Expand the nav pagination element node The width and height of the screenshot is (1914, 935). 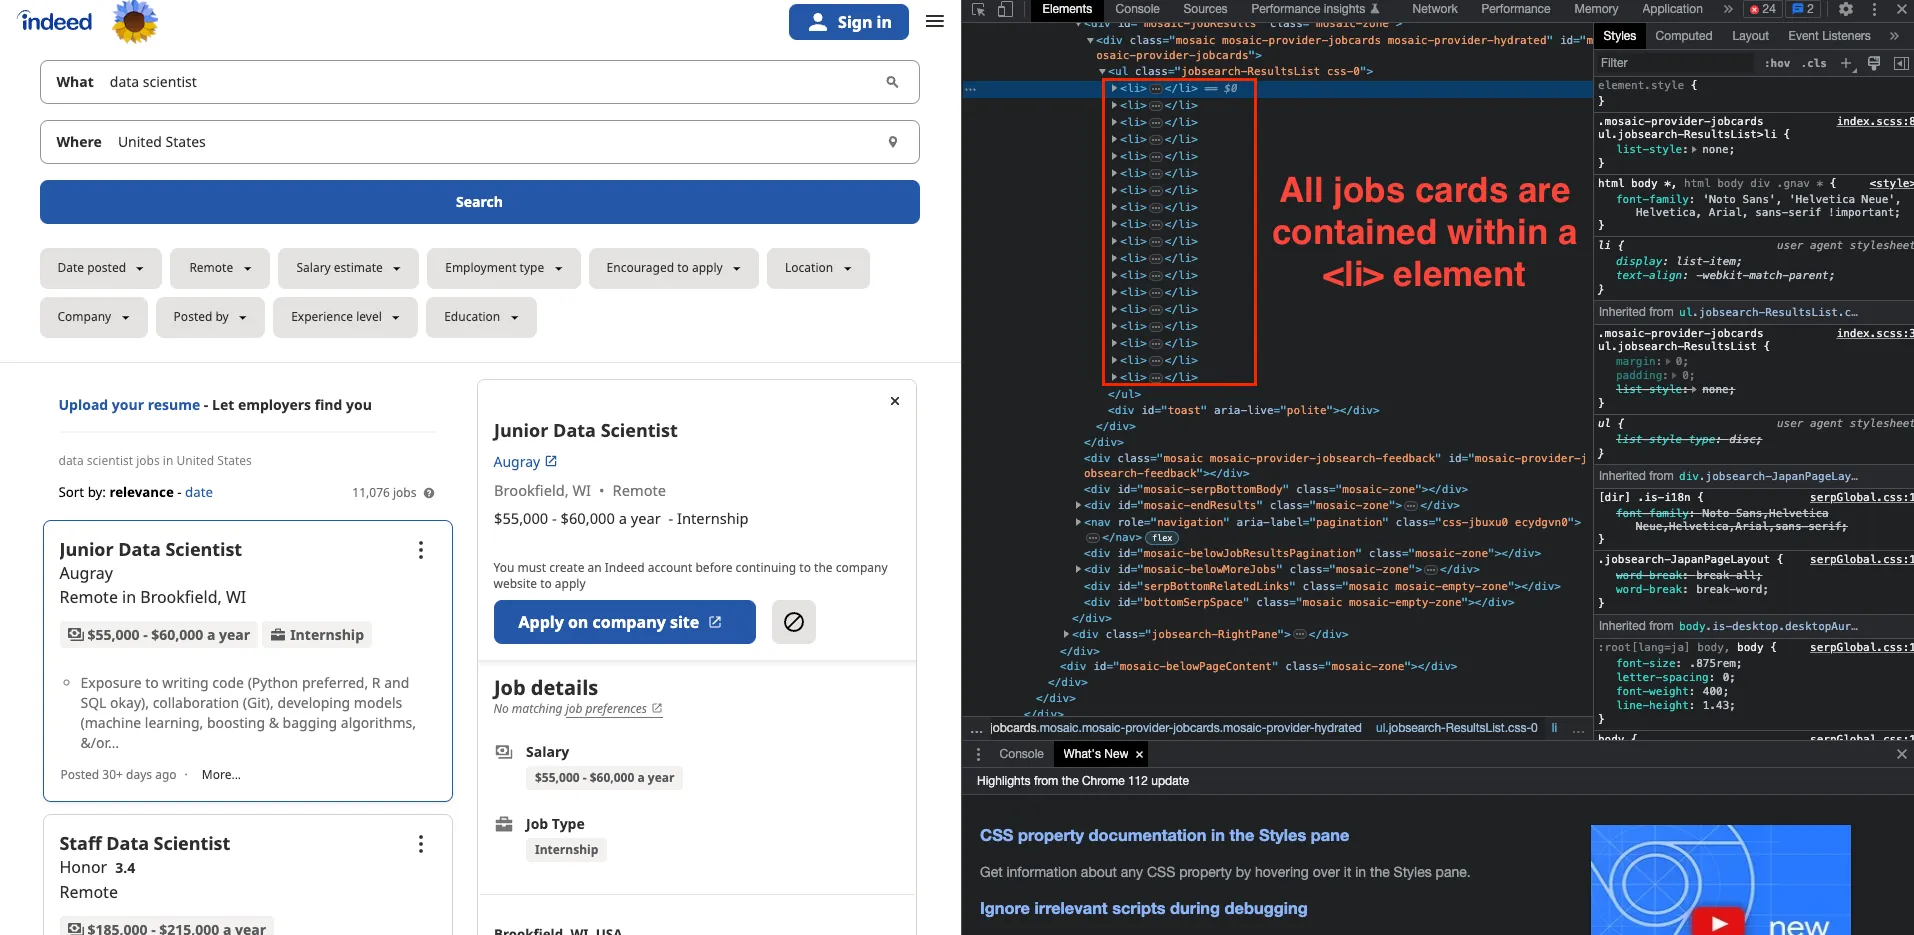[1078, 522]
